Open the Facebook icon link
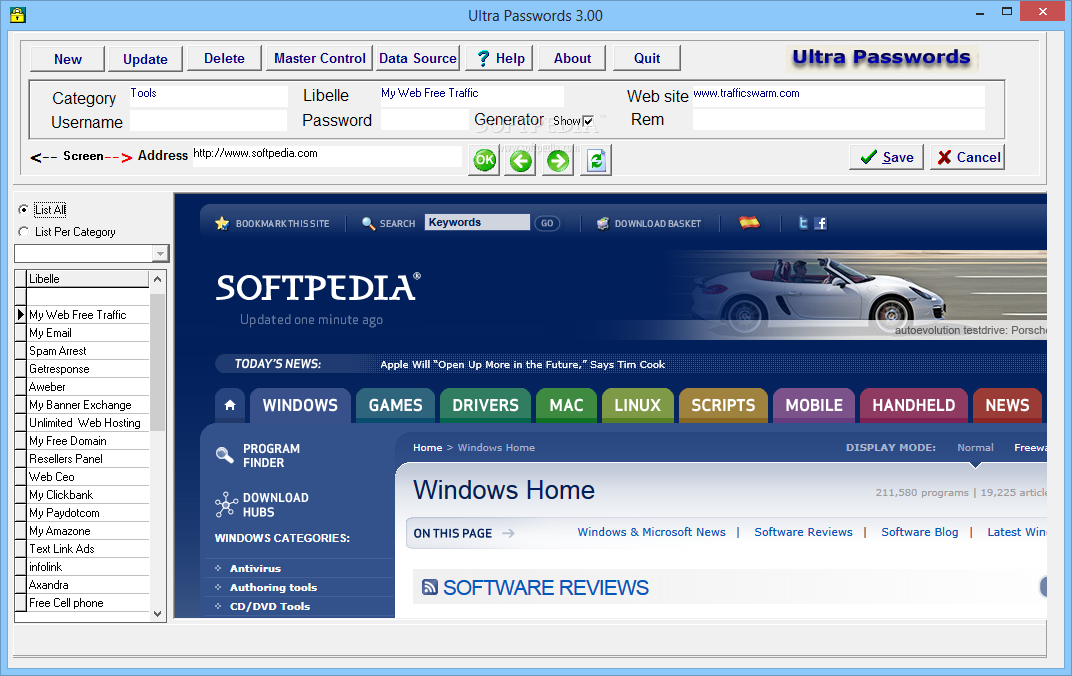This screenshot has height=676, width=1072. [x=821, y=223]
